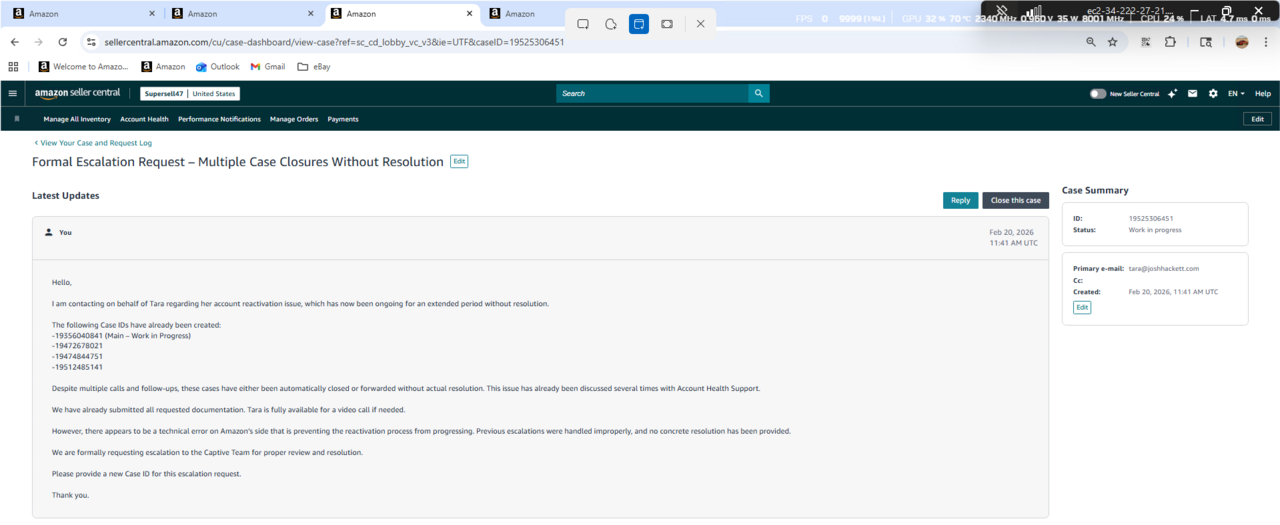Select the rectangle capture mode icon

(583, 23)
